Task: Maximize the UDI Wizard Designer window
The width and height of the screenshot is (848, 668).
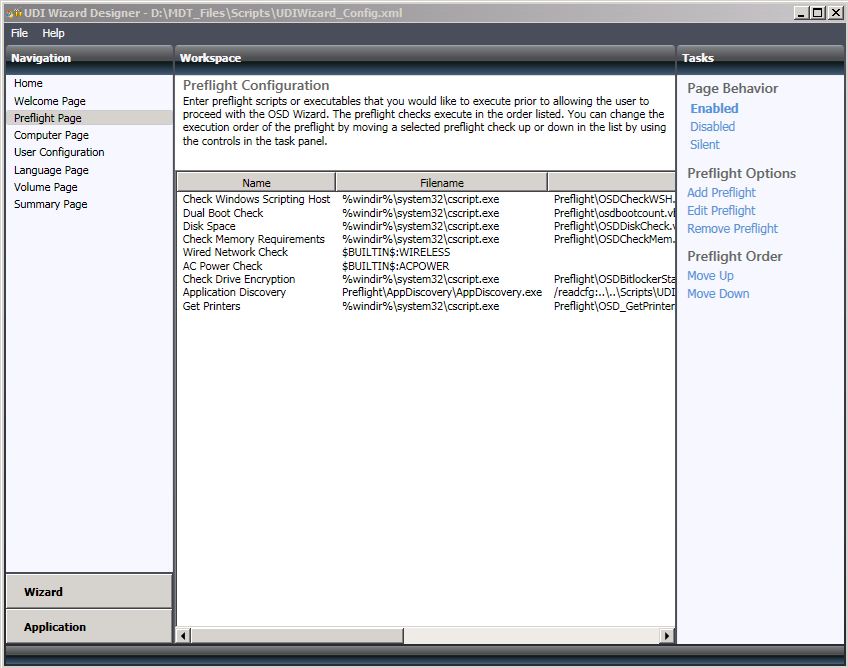Action: pos(818,13)
